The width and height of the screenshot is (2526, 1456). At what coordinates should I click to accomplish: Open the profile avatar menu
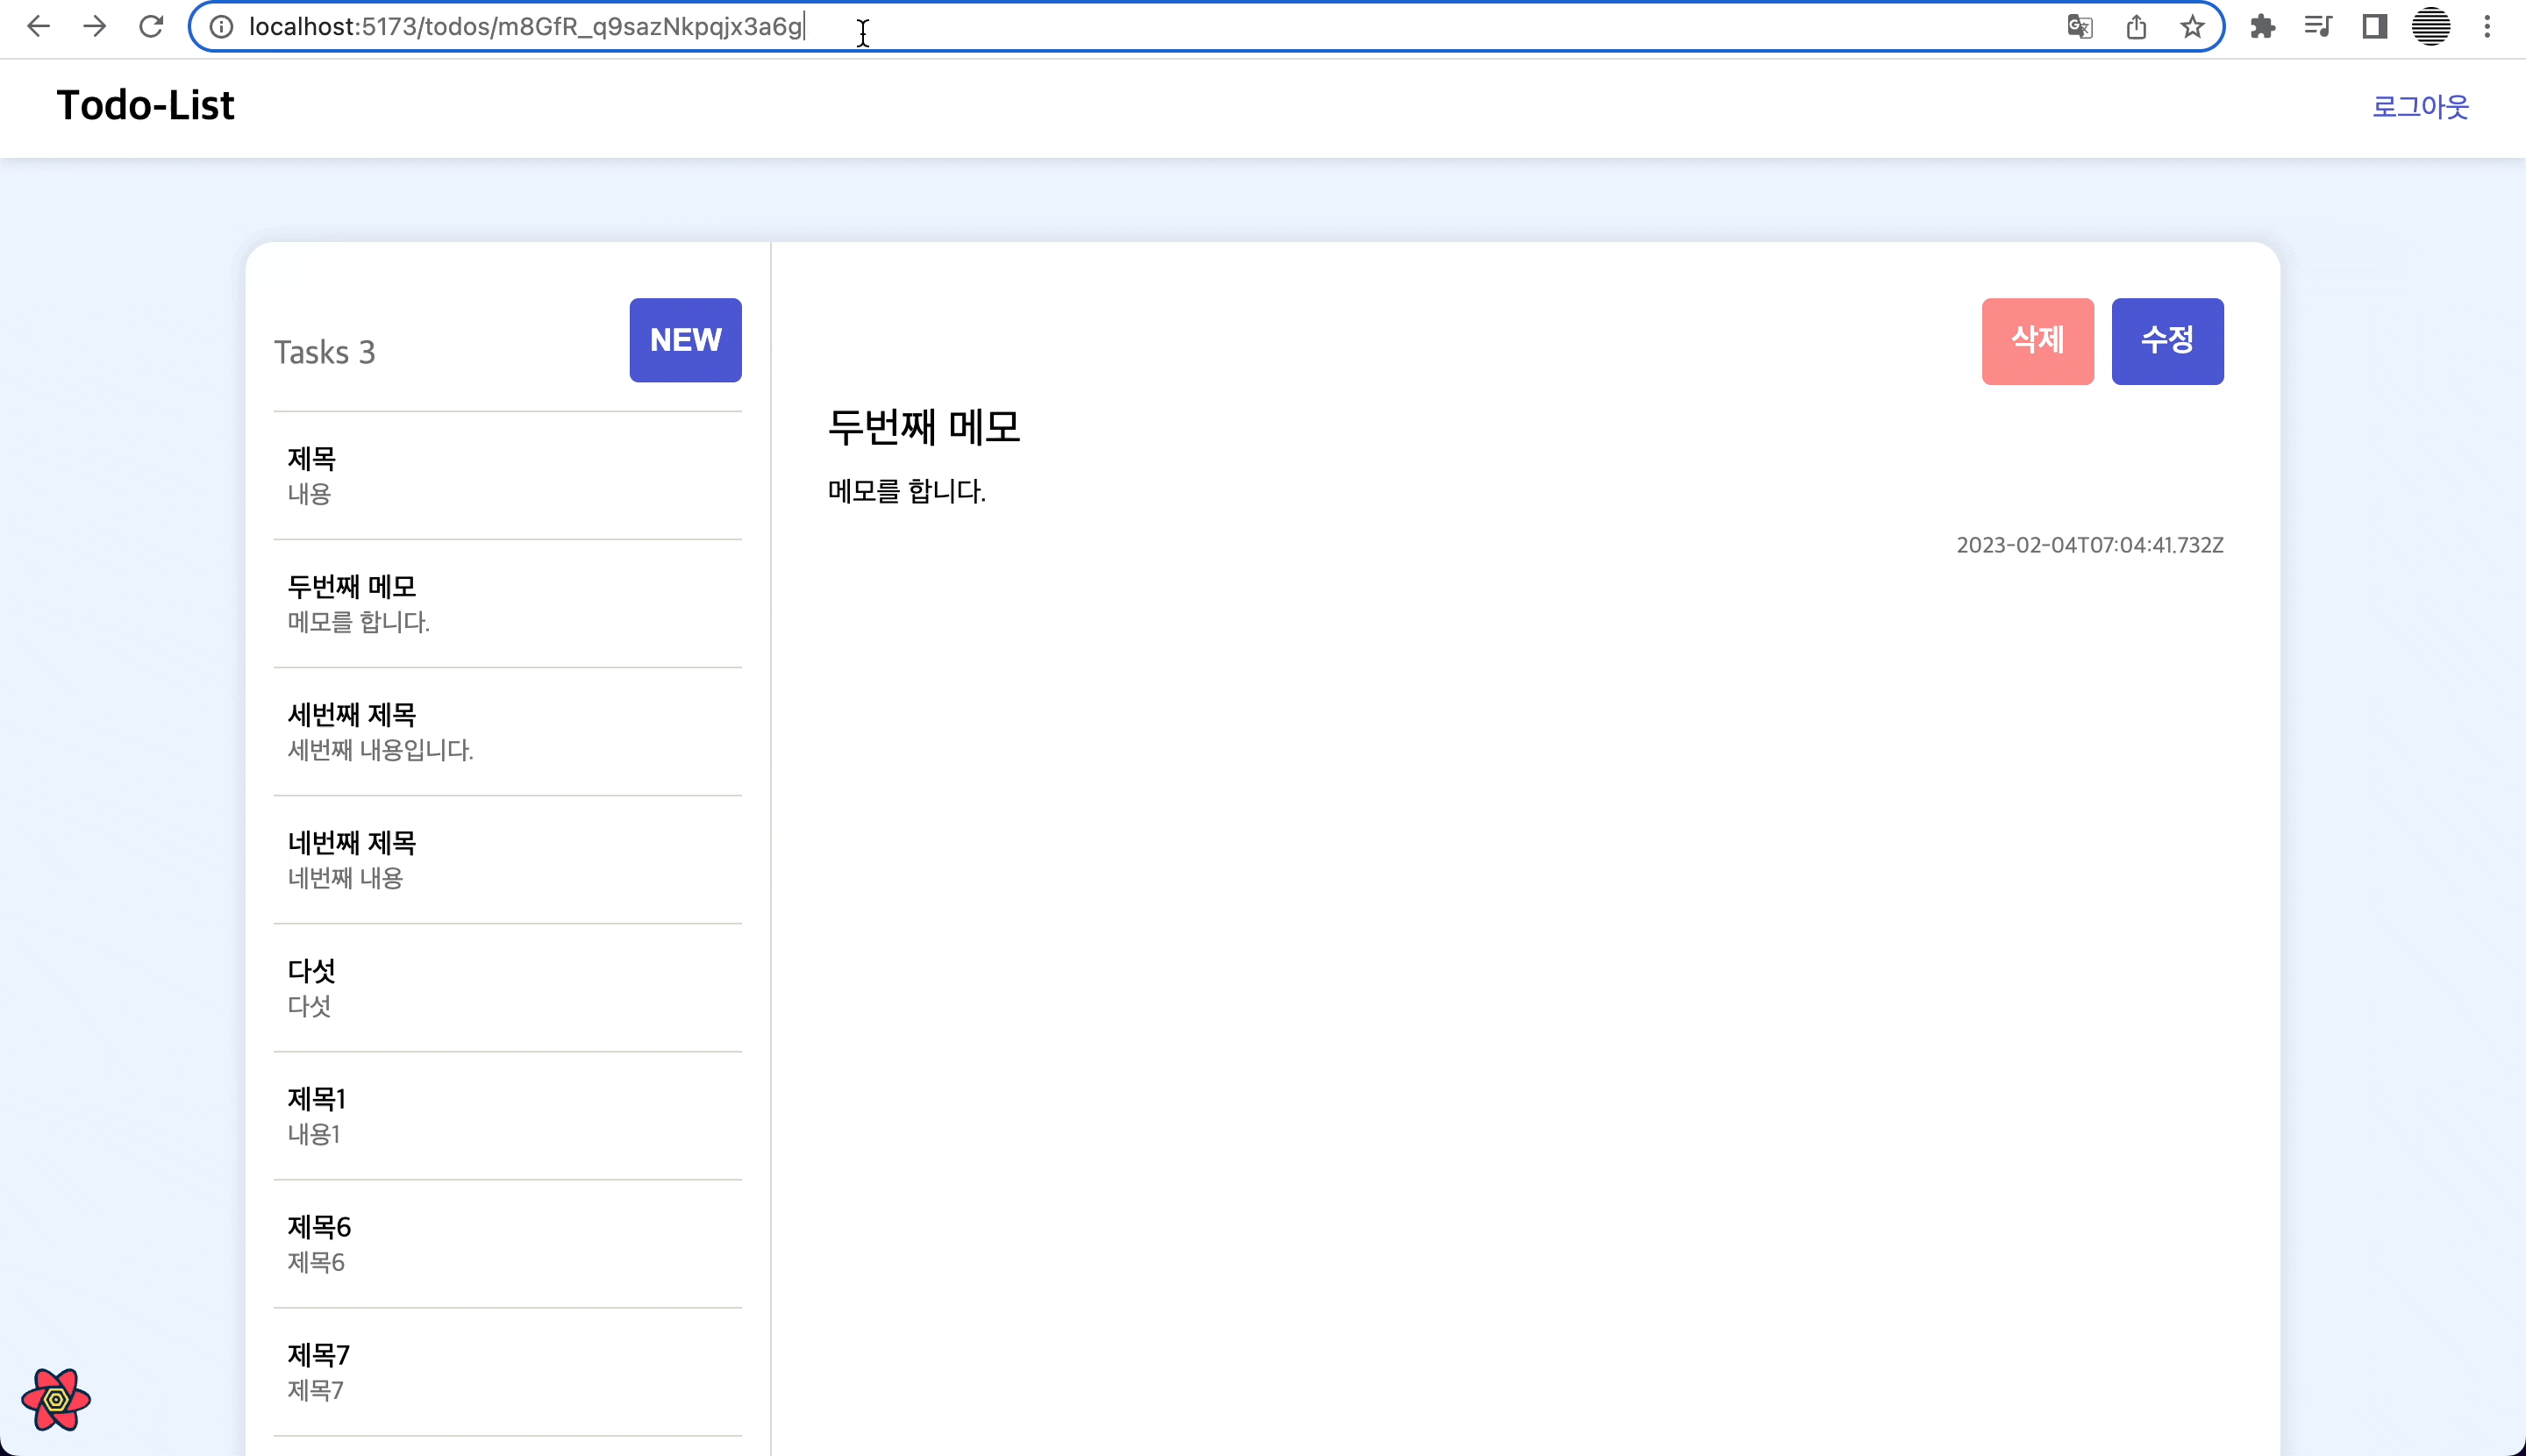2431,27
